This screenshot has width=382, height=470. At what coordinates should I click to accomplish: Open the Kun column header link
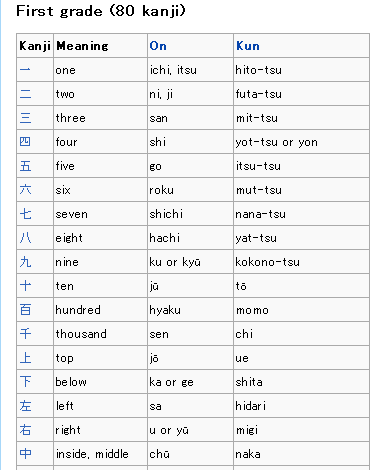[x=247, y=46]
